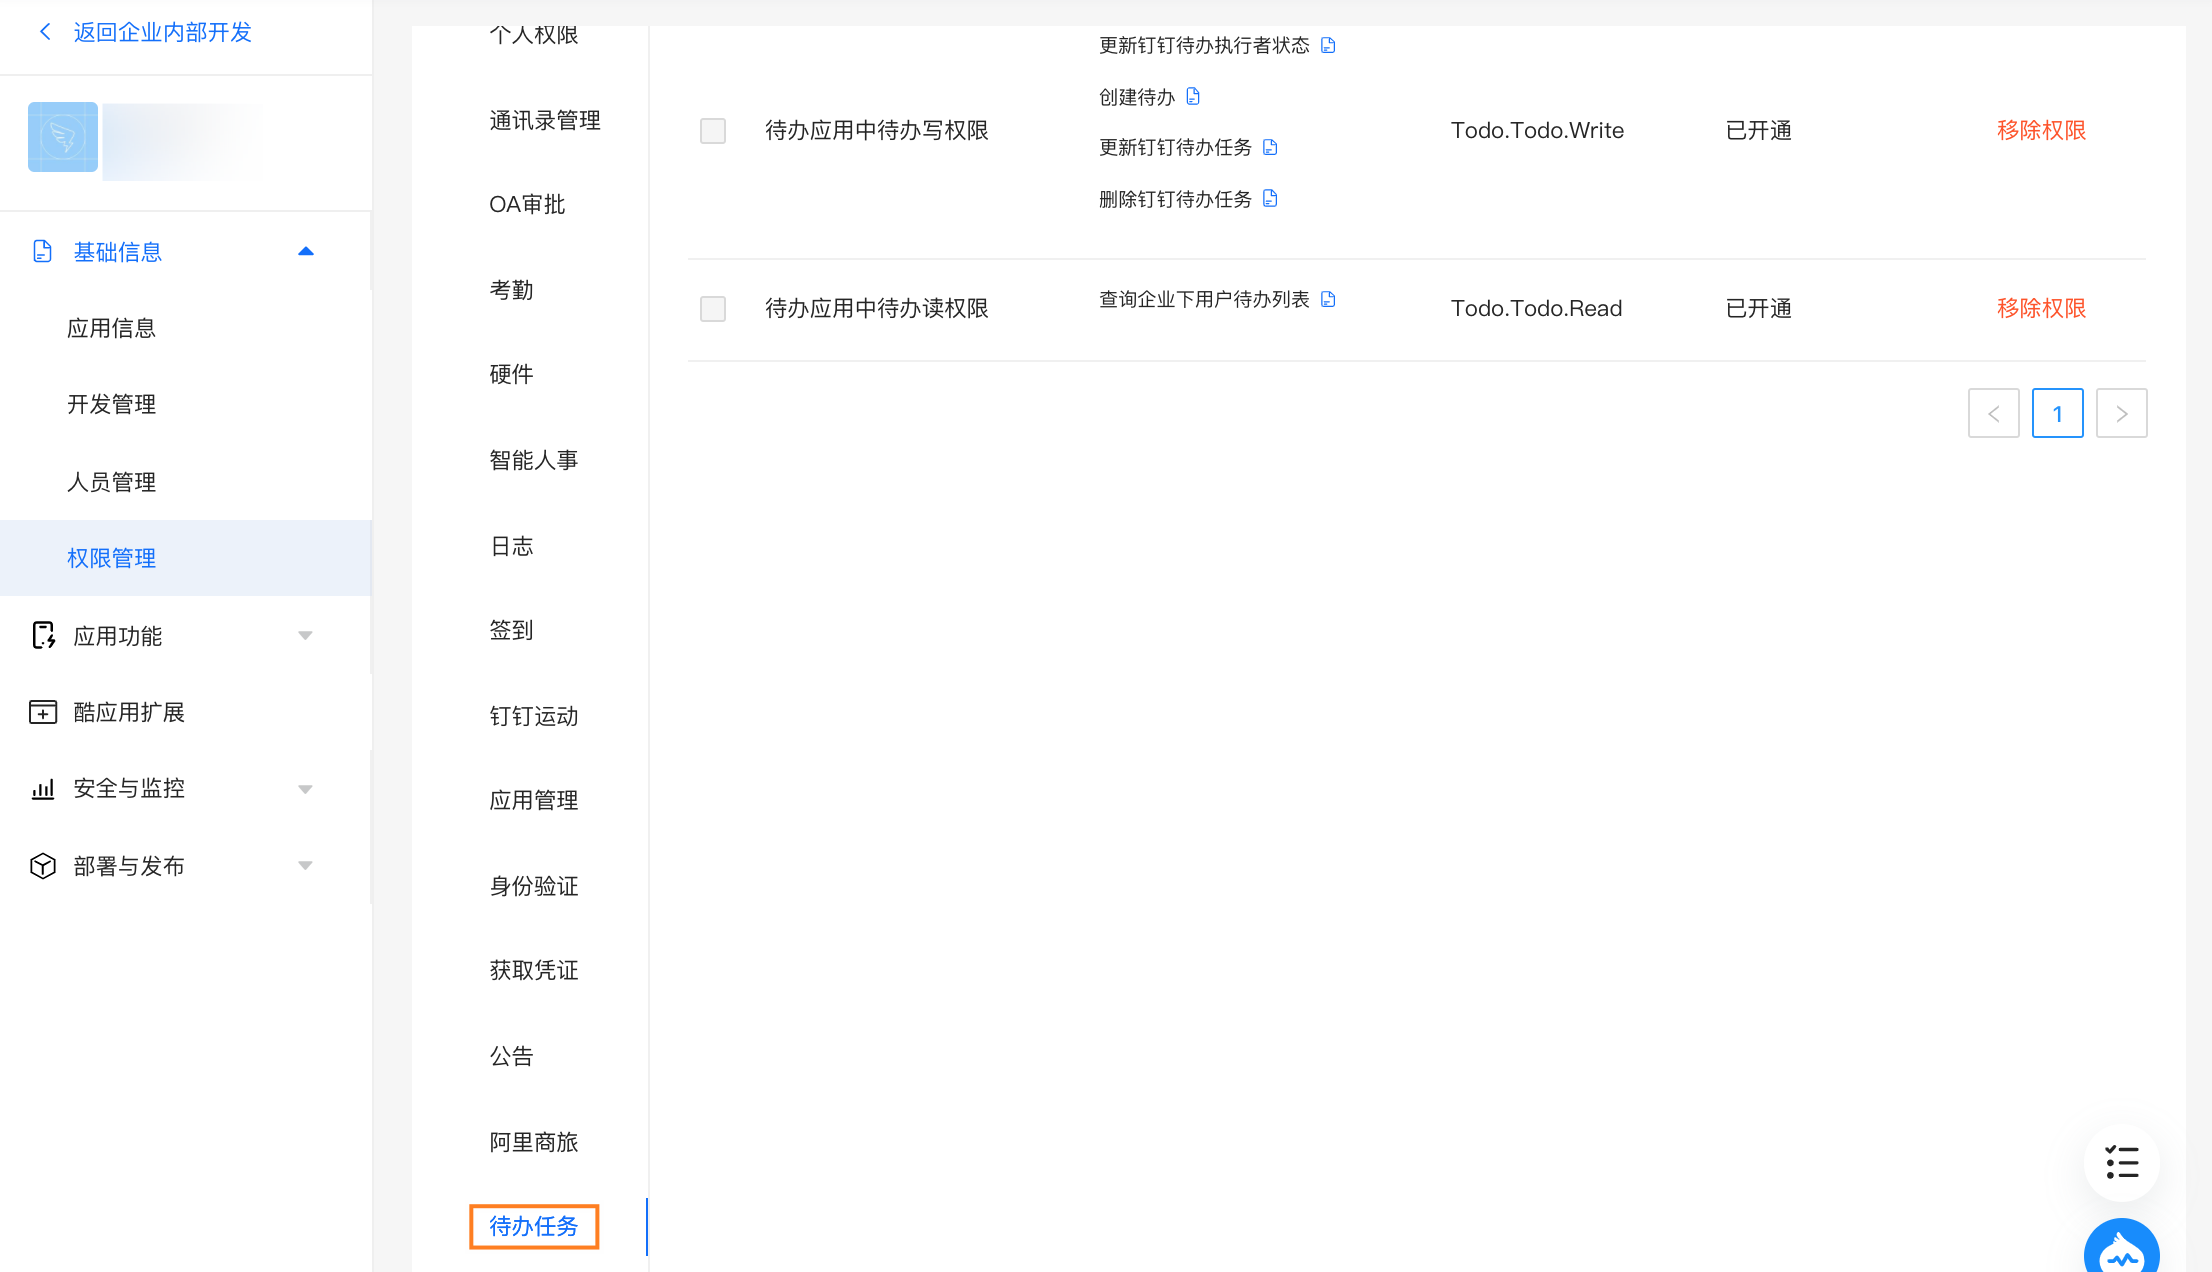Switch to the OA审批 category
Image resolution: width=2212 pixels, height=1272 pixels.
[527, 205]
